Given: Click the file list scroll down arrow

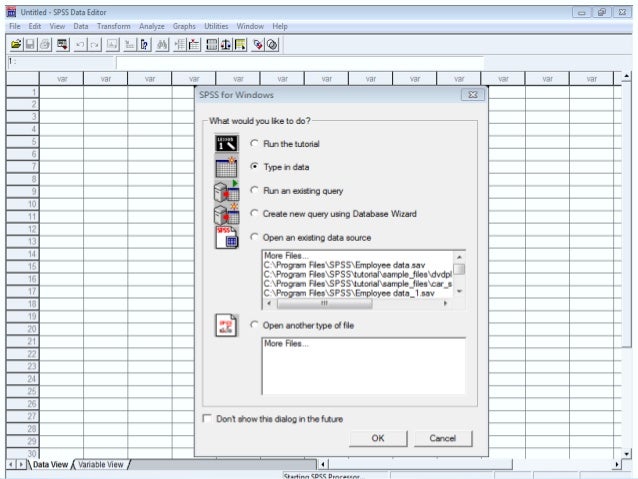Looking at the screenshot, I should (459, 291).
